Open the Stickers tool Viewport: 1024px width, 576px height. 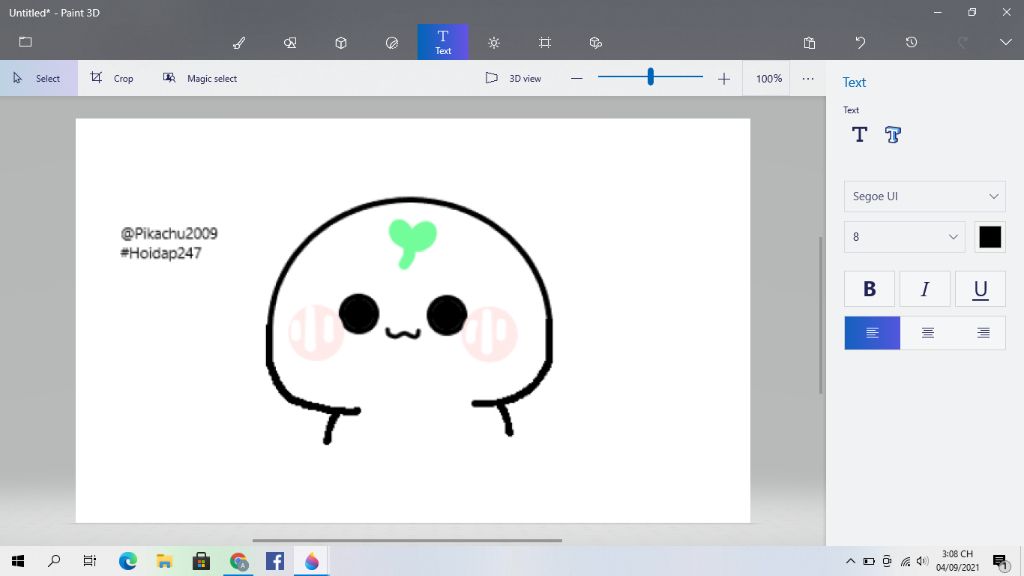point(392,43)
